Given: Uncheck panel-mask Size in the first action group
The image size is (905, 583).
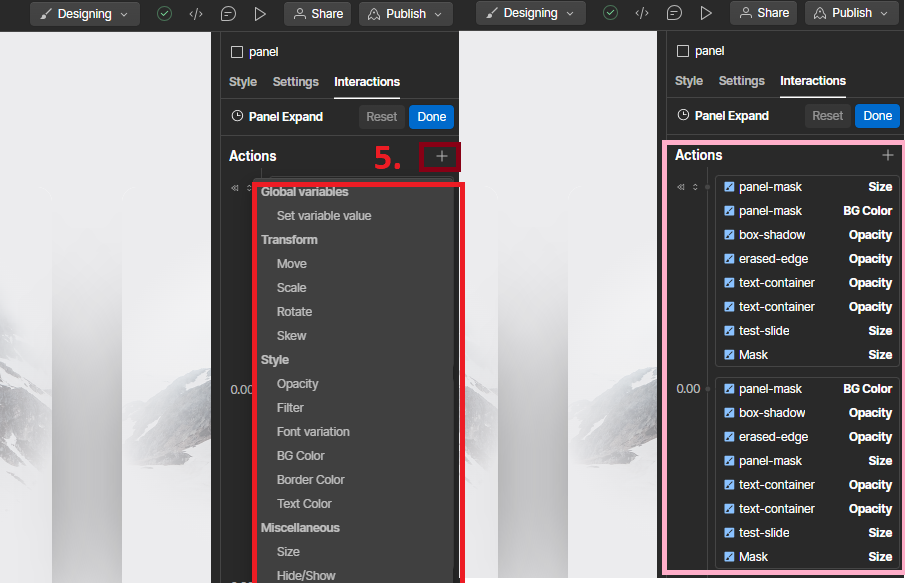Looking at the screenshot, I should pyautogui.click(x=730, y=187).
